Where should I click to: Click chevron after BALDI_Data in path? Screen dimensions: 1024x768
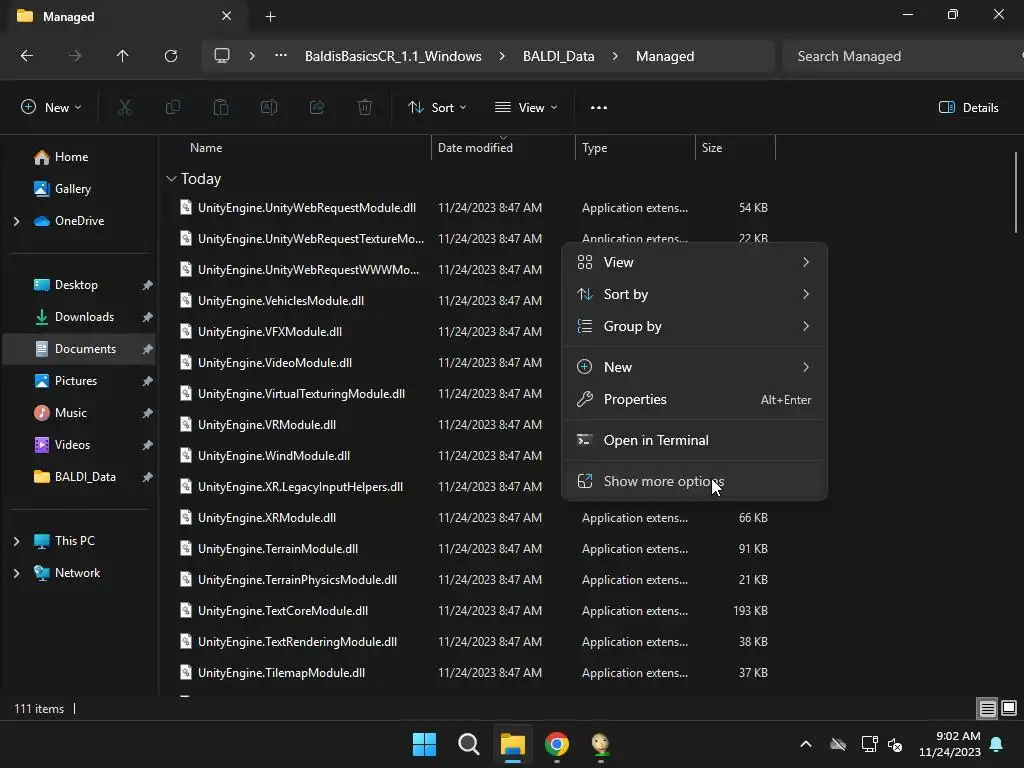click(615, 56)
